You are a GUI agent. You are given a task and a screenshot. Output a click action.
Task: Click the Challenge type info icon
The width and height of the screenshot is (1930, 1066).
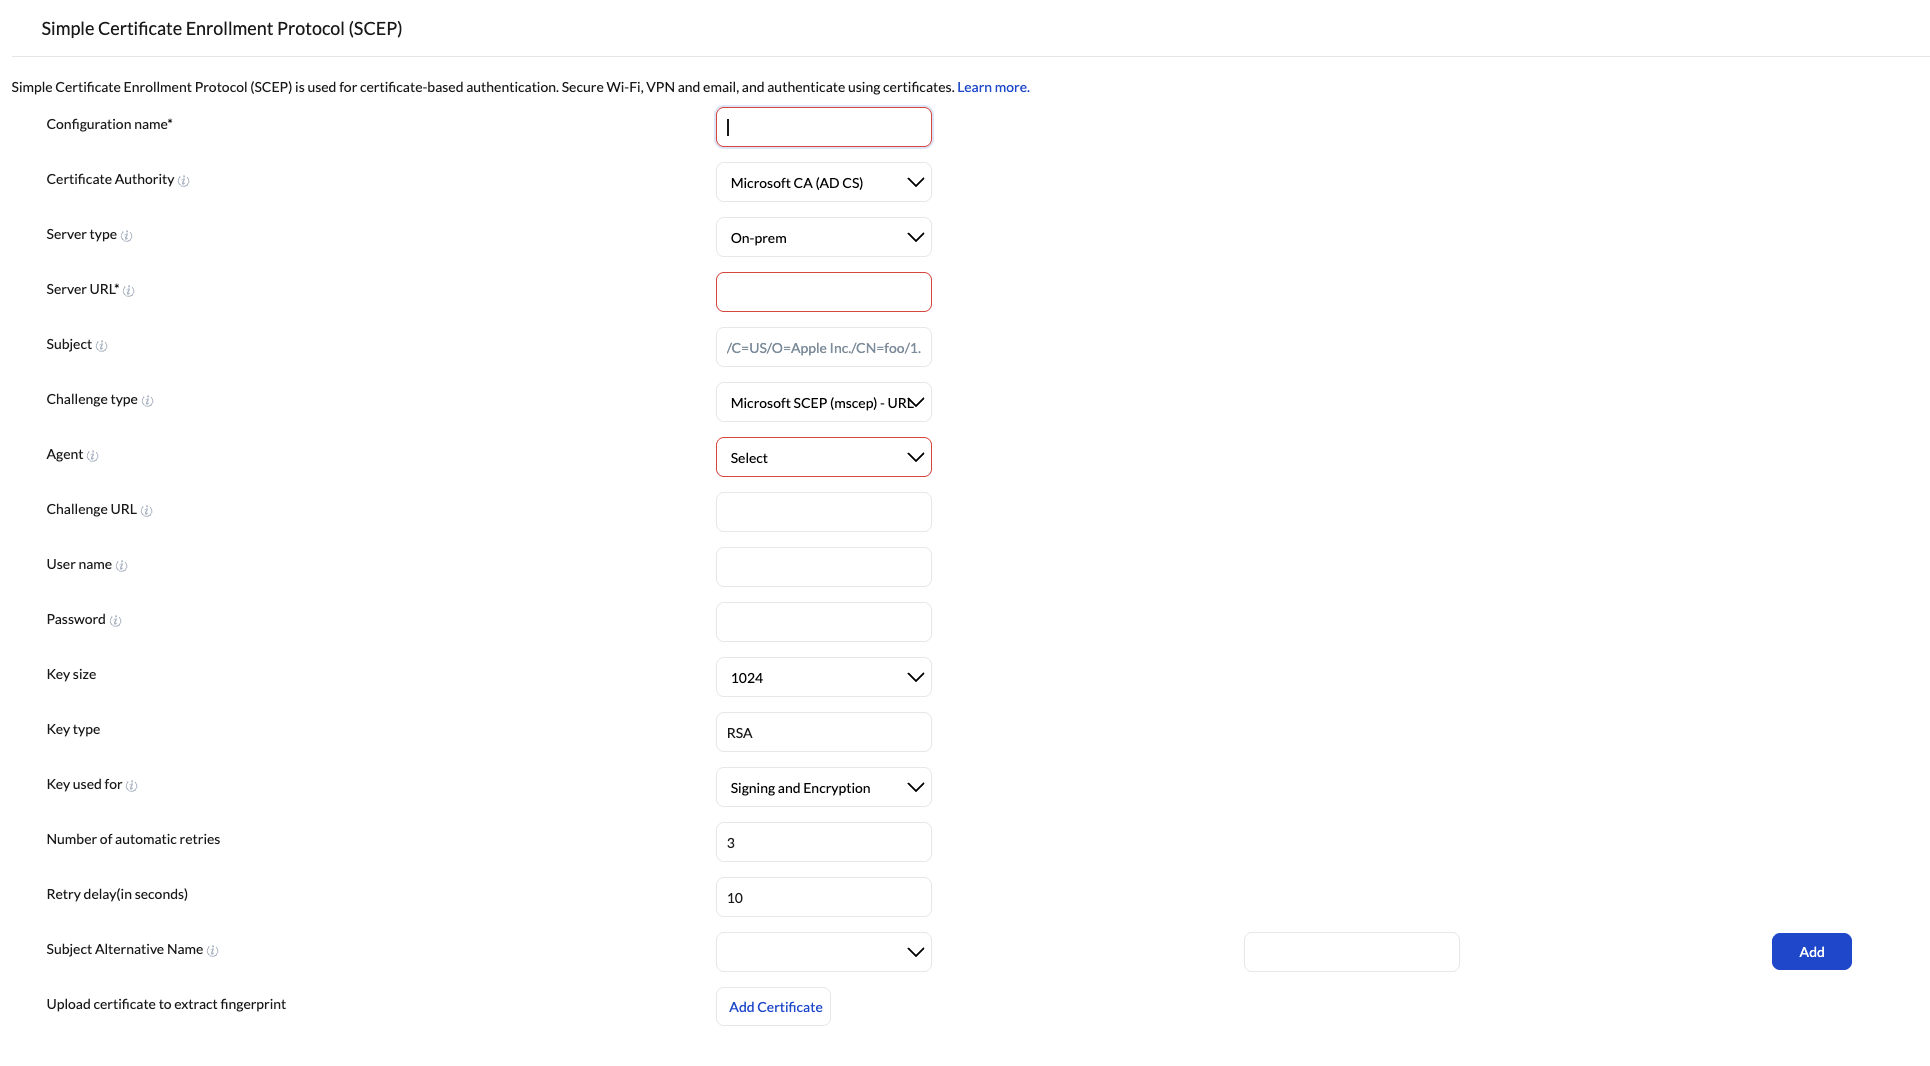point(147,401)
